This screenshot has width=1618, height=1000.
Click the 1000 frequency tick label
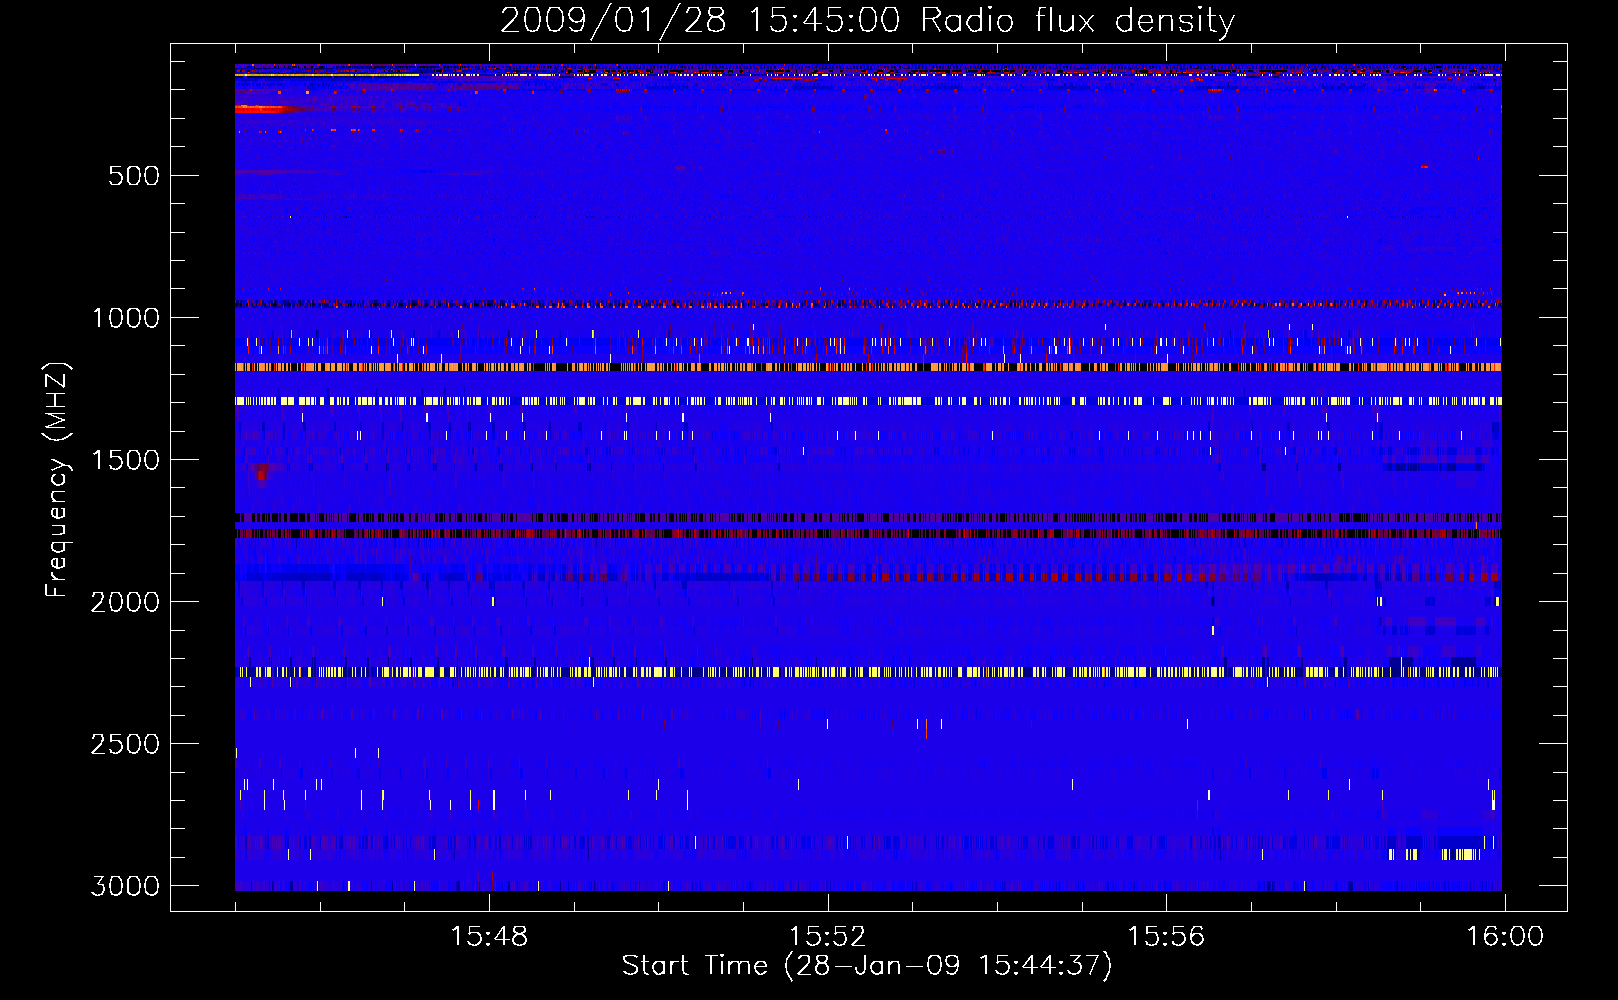coord(125,318)
